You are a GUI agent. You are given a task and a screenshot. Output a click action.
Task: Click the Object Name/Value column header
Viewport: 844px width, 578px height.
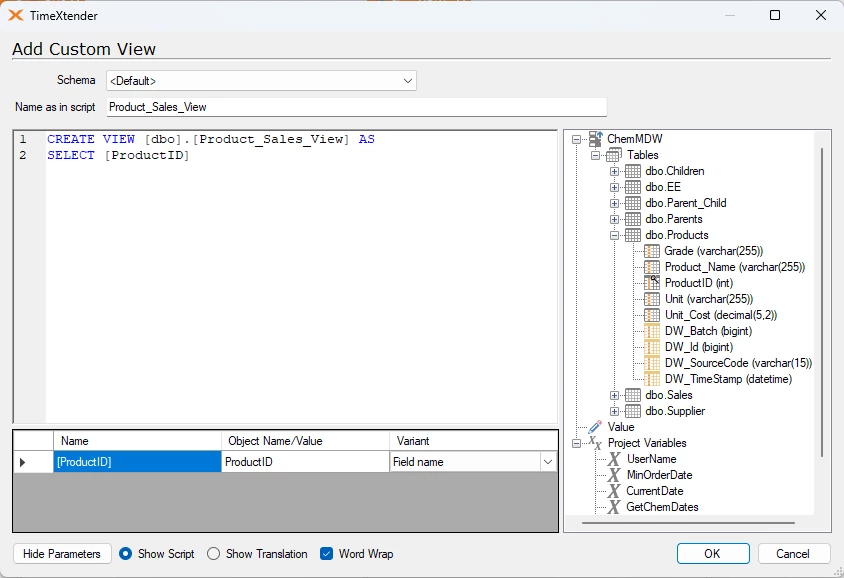[x=305, y=441]
